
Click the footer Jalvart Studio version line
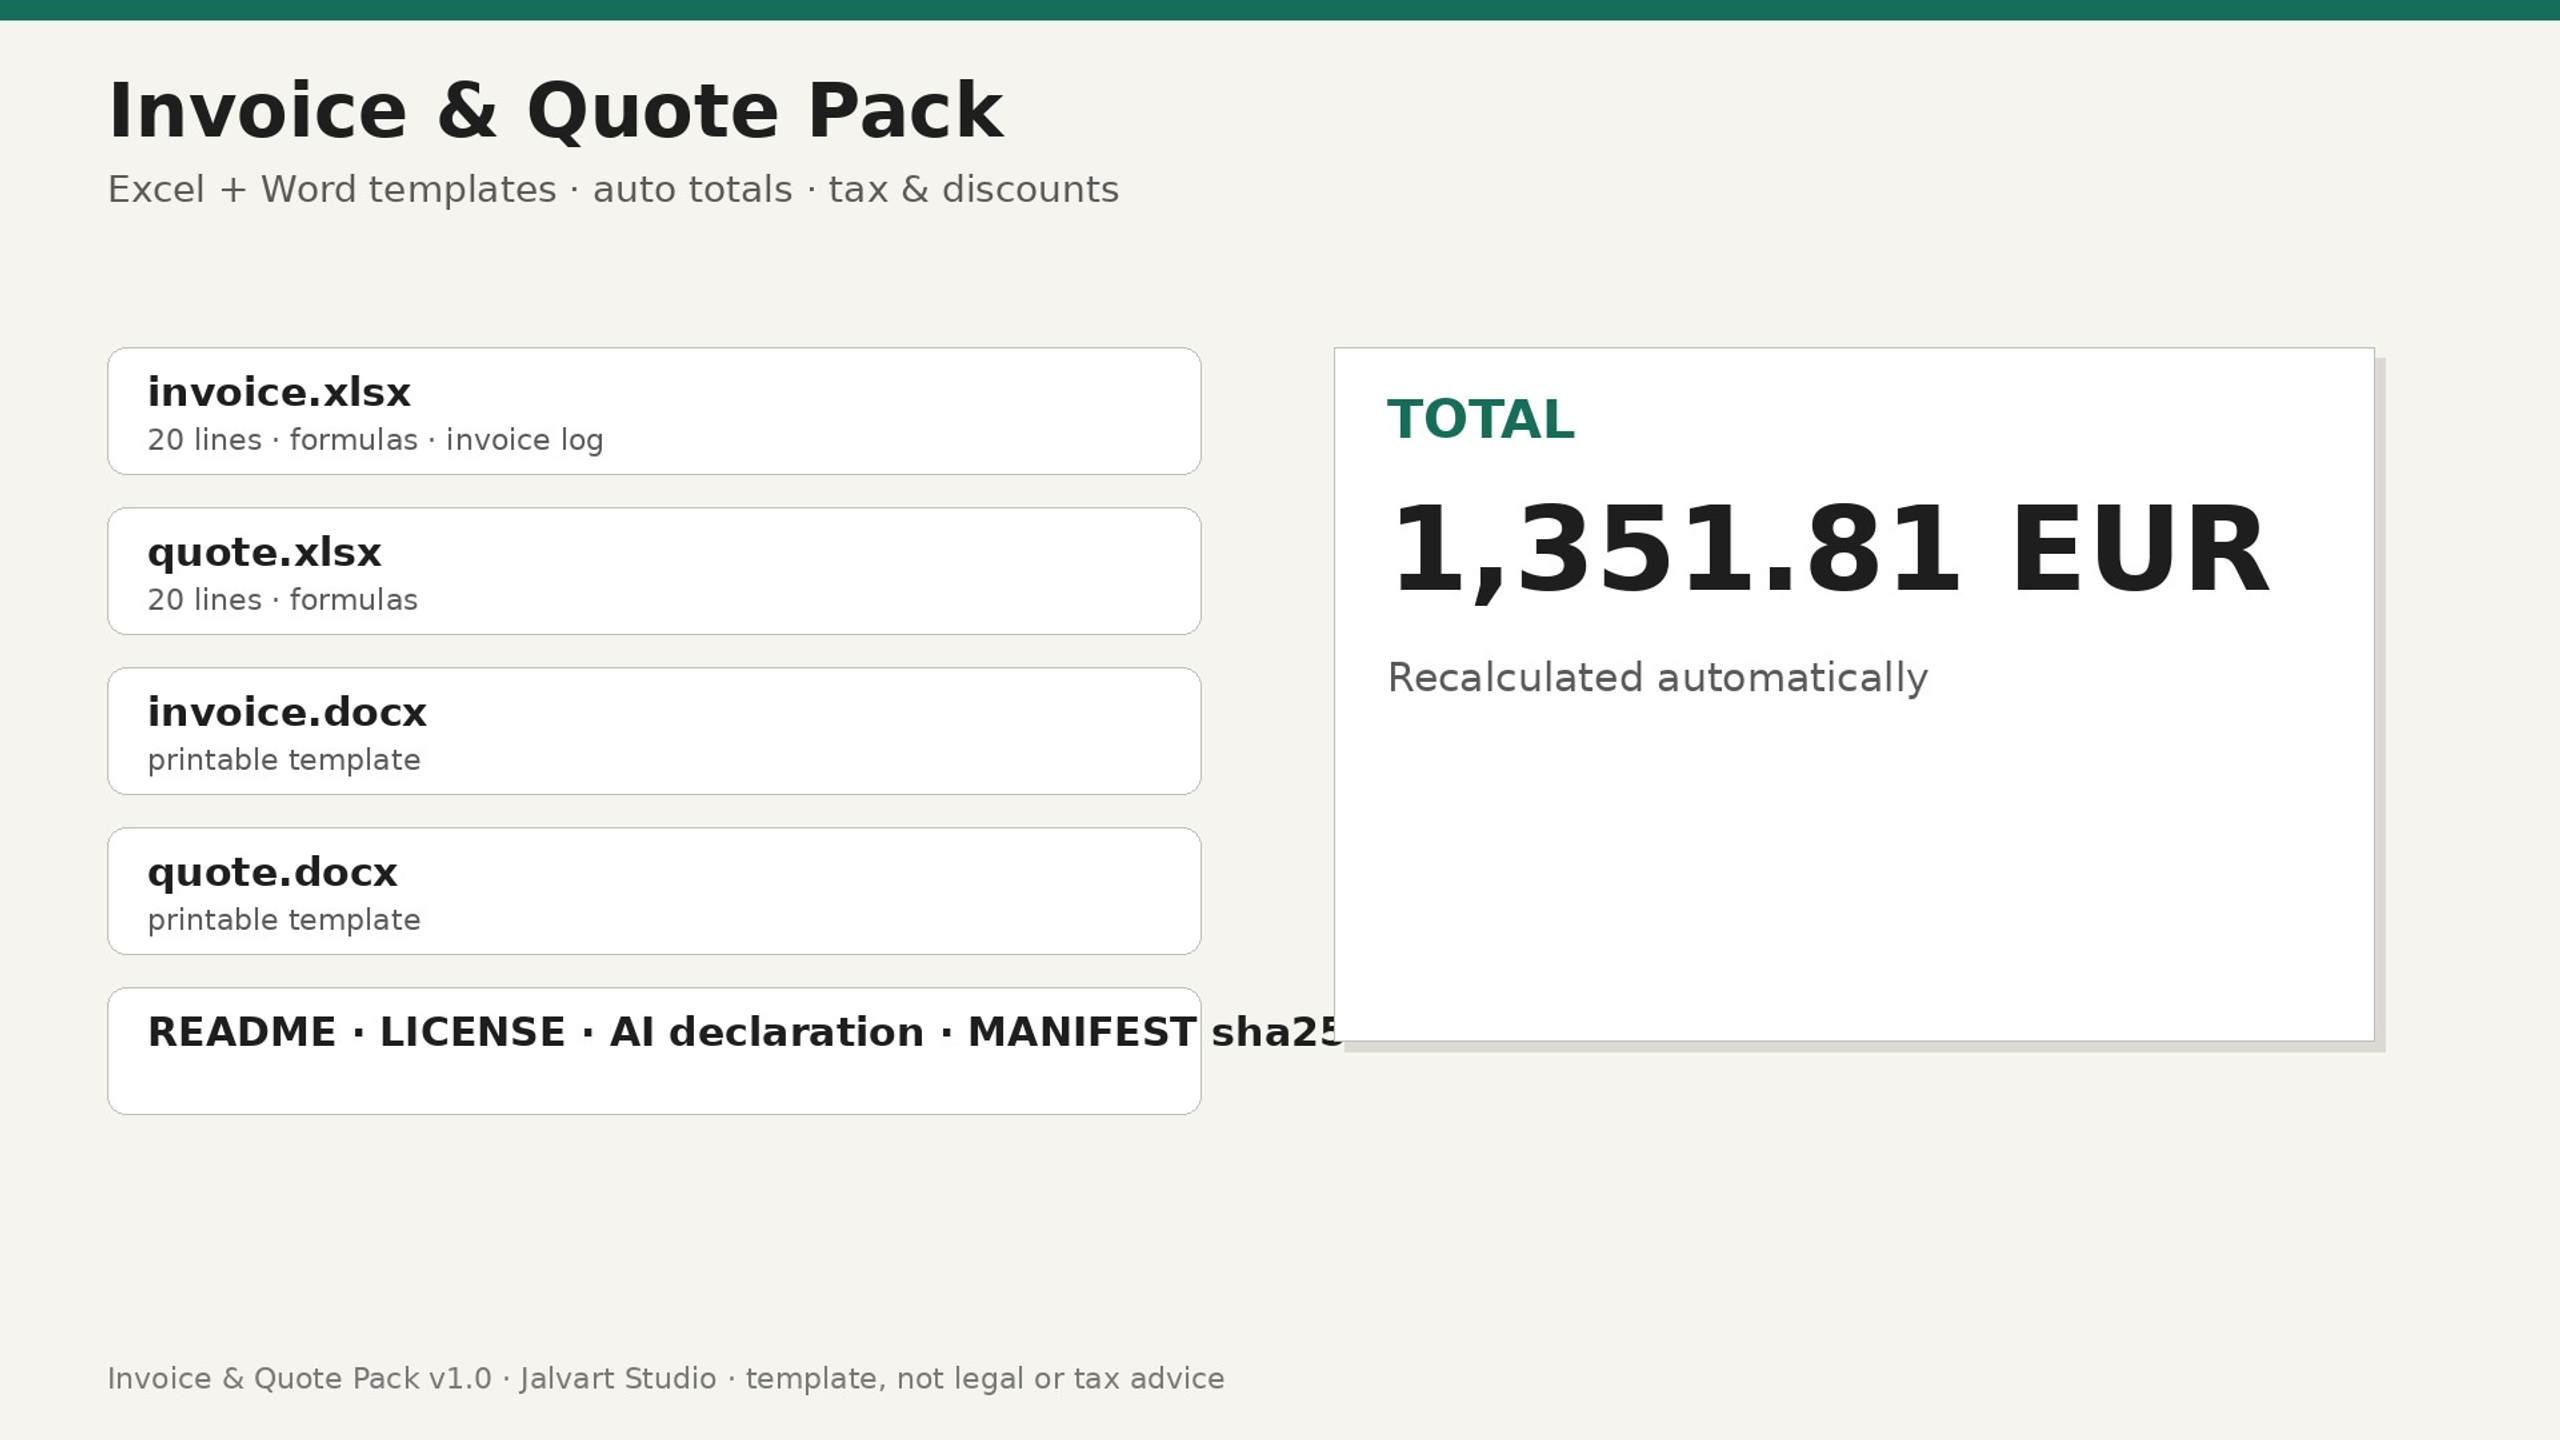pyautogui.click(x=666, y=1379)
